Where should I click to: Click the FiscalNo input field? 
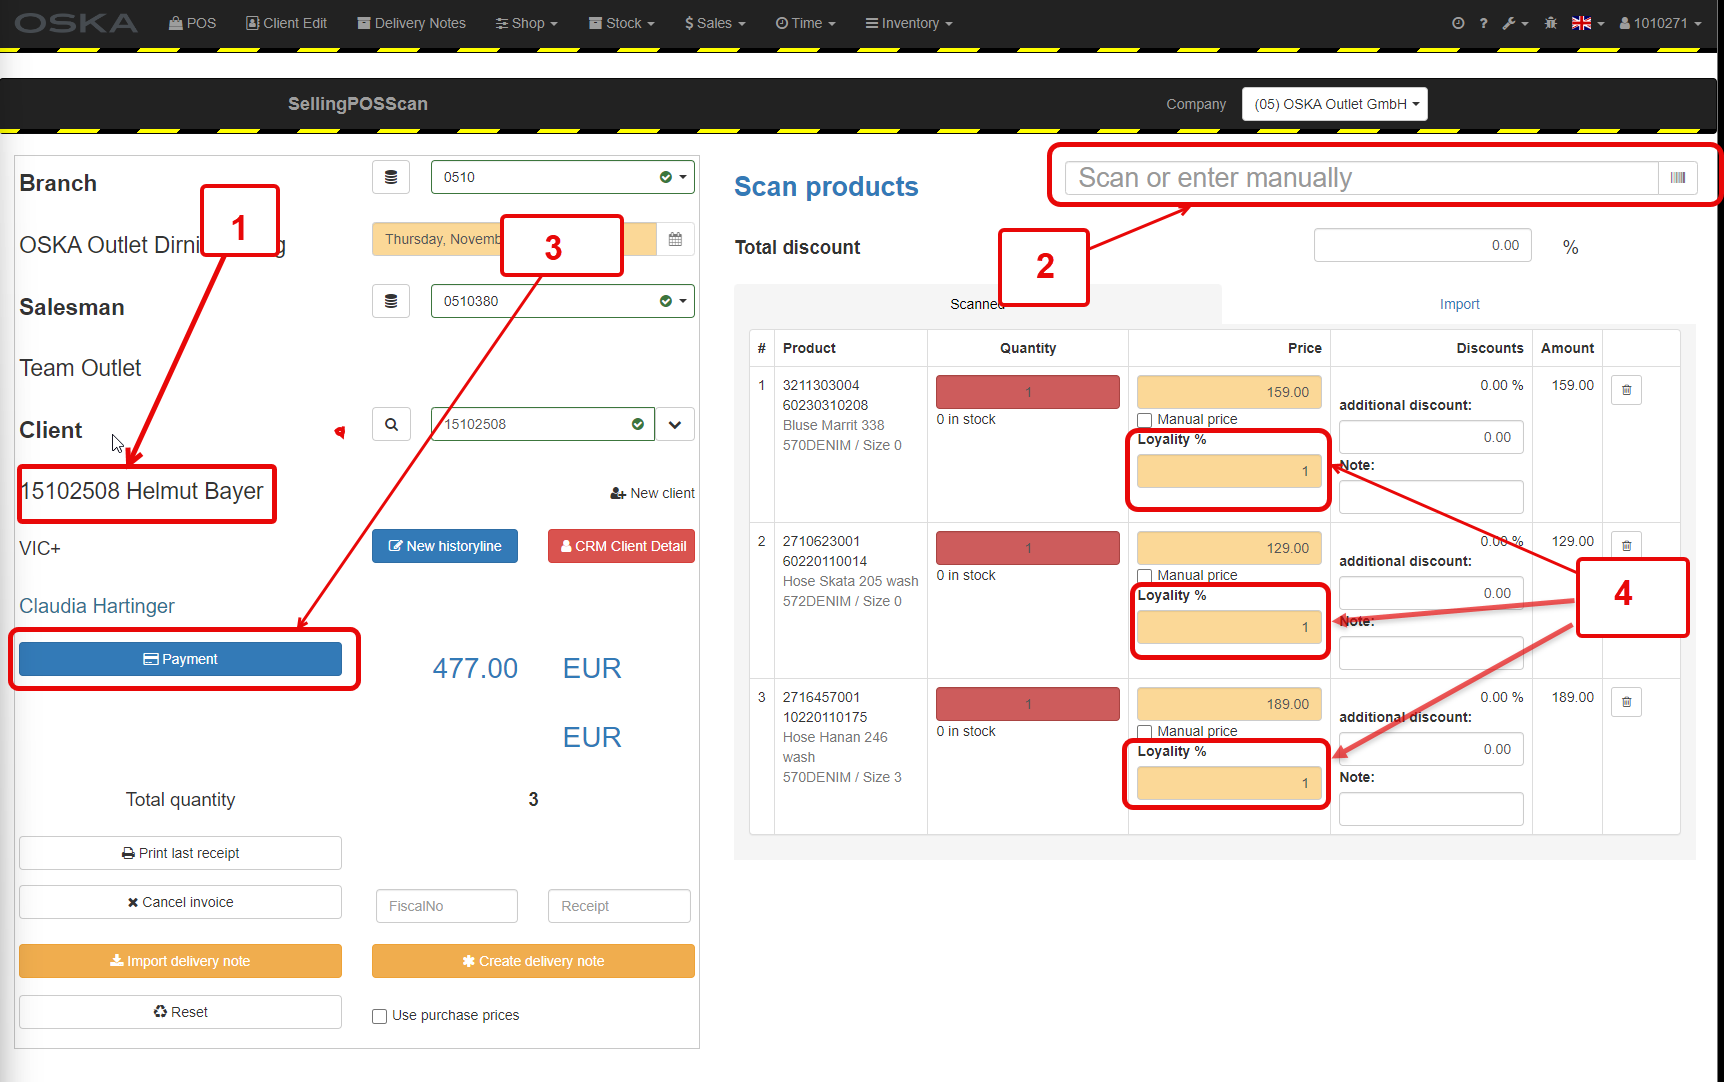[447, 906]
